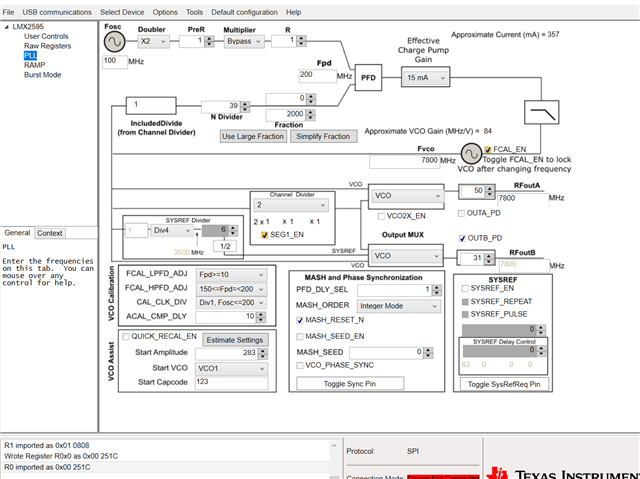Click Toggle SysRefReq Pin button
This screenshot has width=640, height=479.
click(x=504, y=384)
